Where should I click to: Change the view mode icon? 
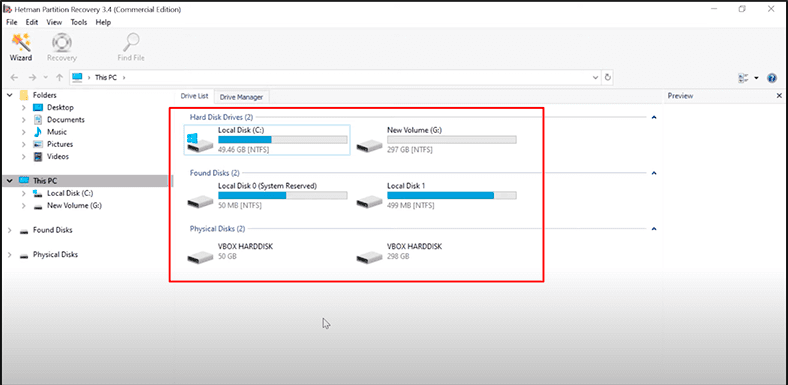click(x=743, y=78)
